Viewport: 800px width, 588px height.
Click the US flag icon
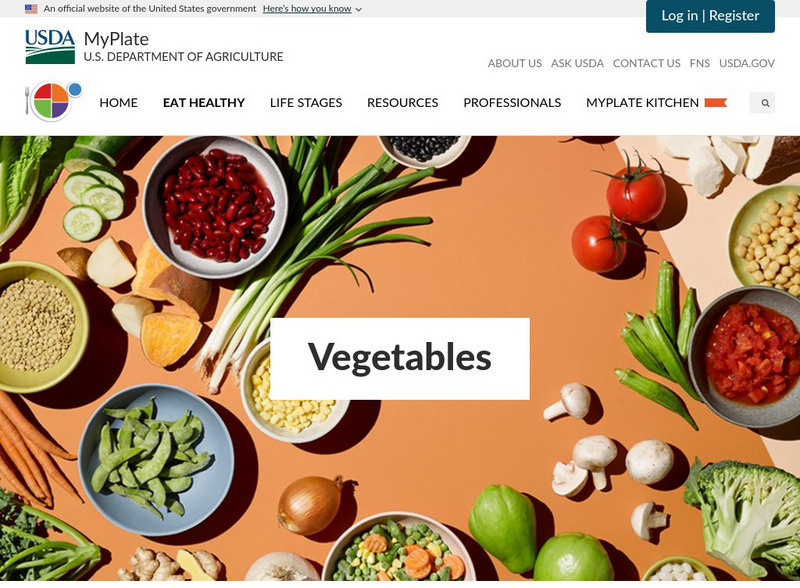(x=31, y=9)
